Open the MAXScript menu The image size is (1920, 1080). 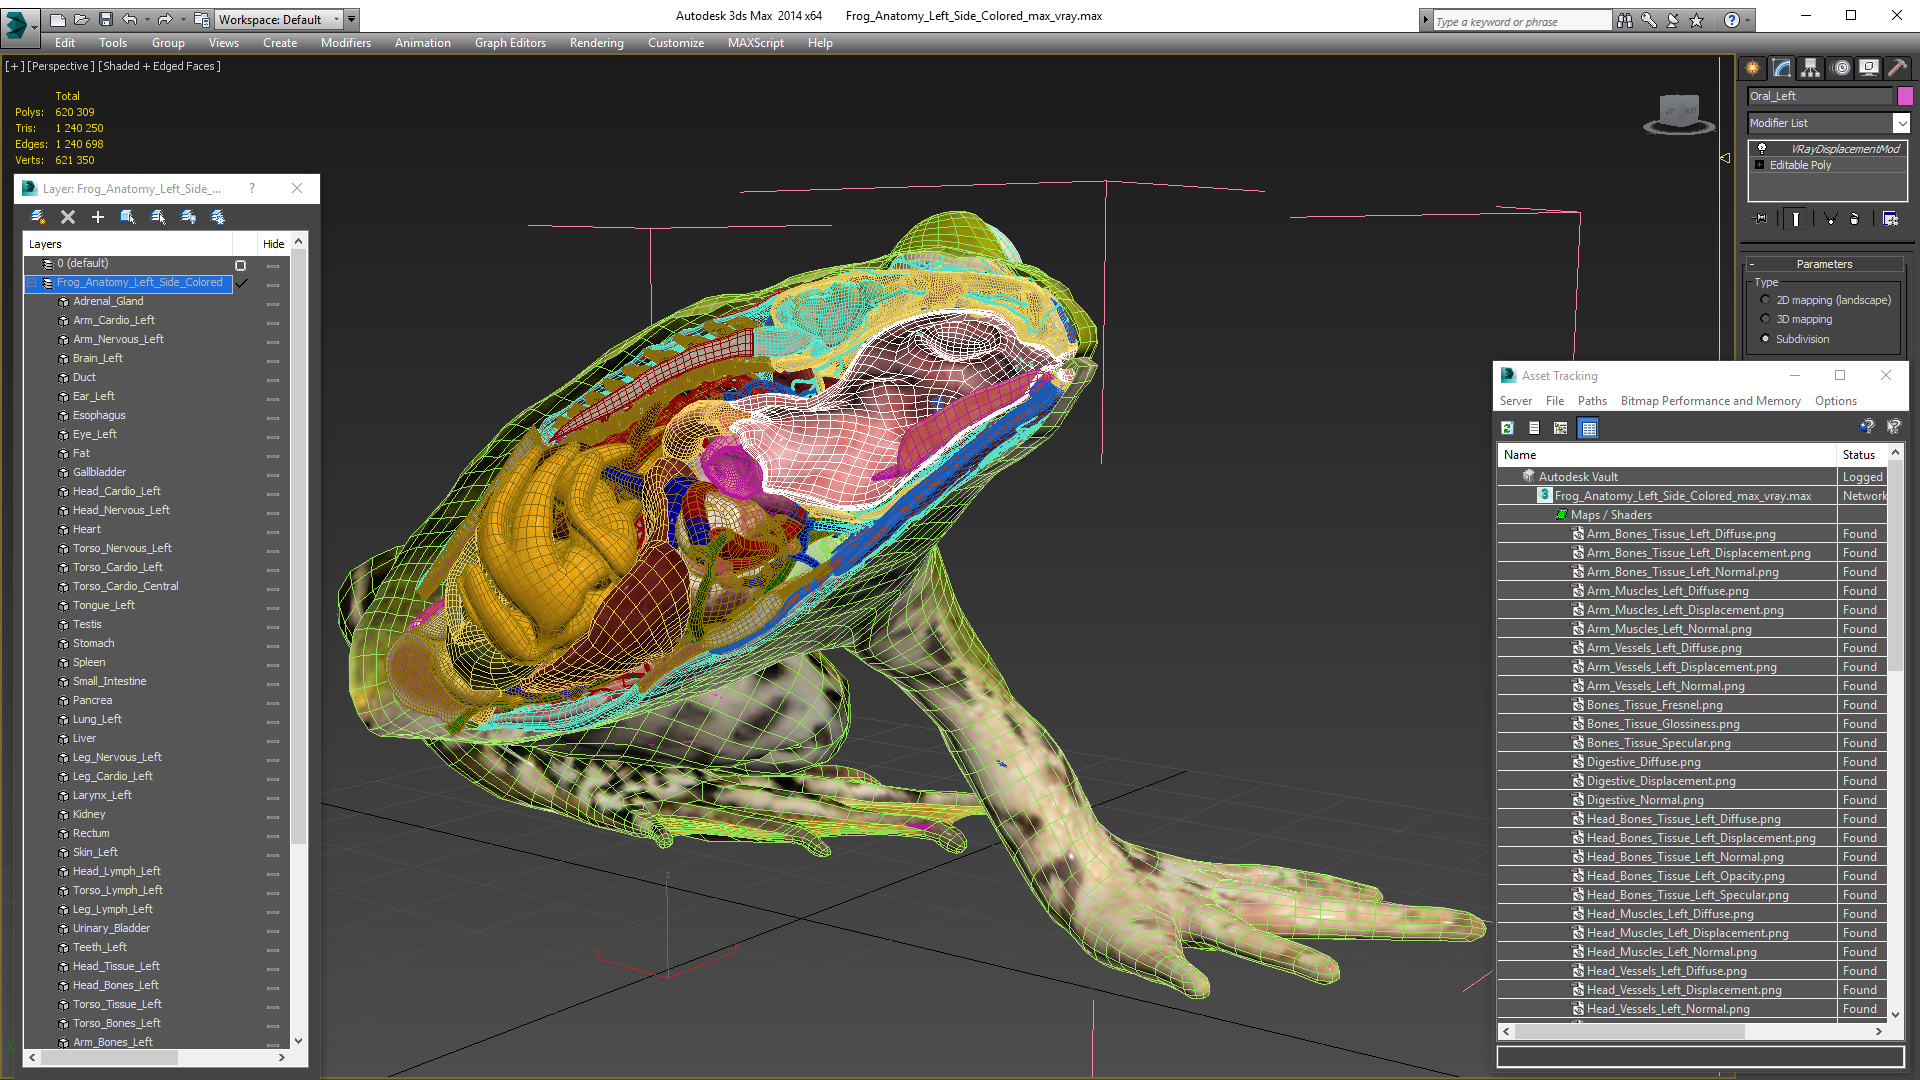point(755,43)
